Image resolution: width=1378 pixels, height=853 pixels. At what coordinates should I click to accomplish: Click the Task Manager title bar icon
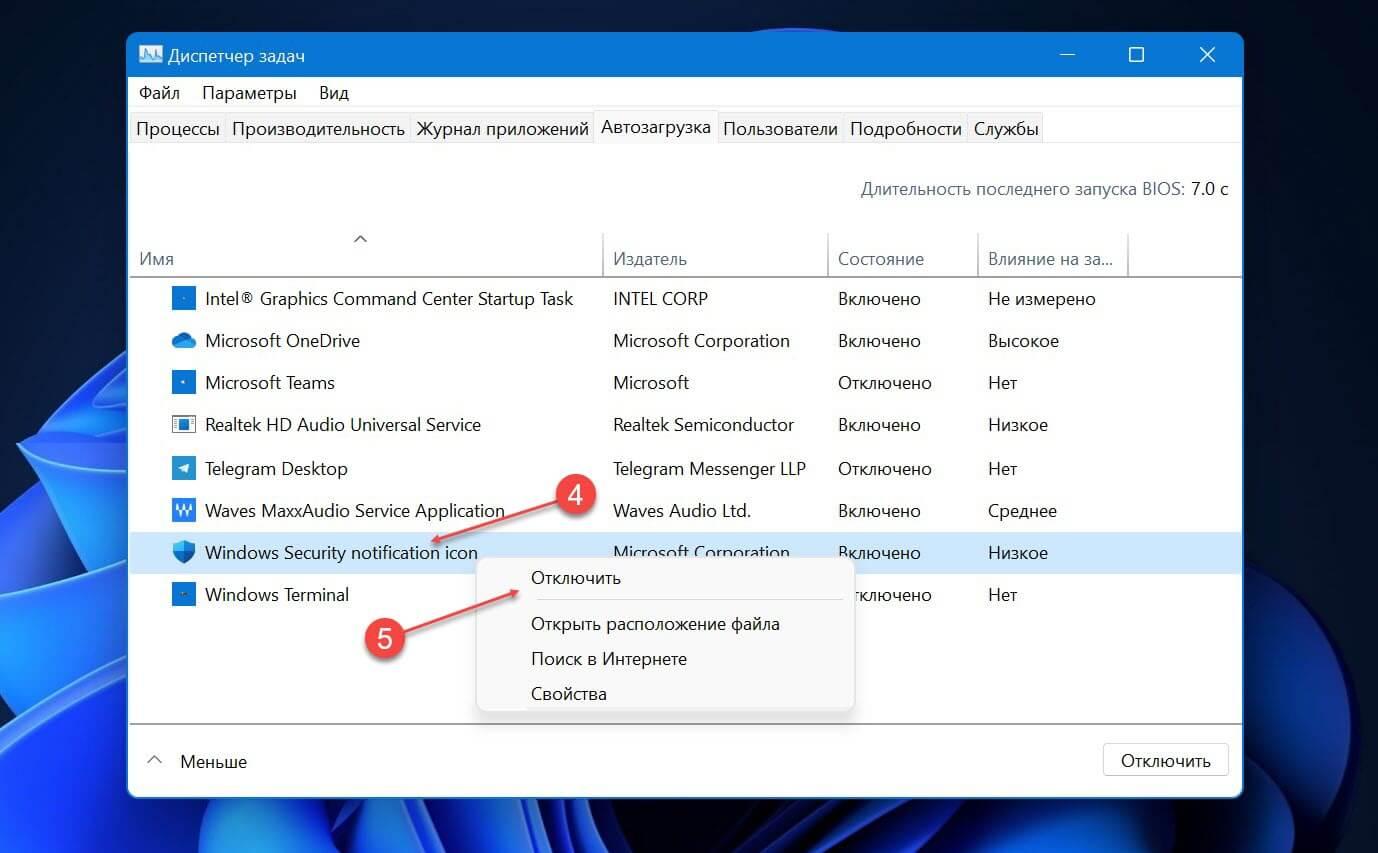[151, 55]
